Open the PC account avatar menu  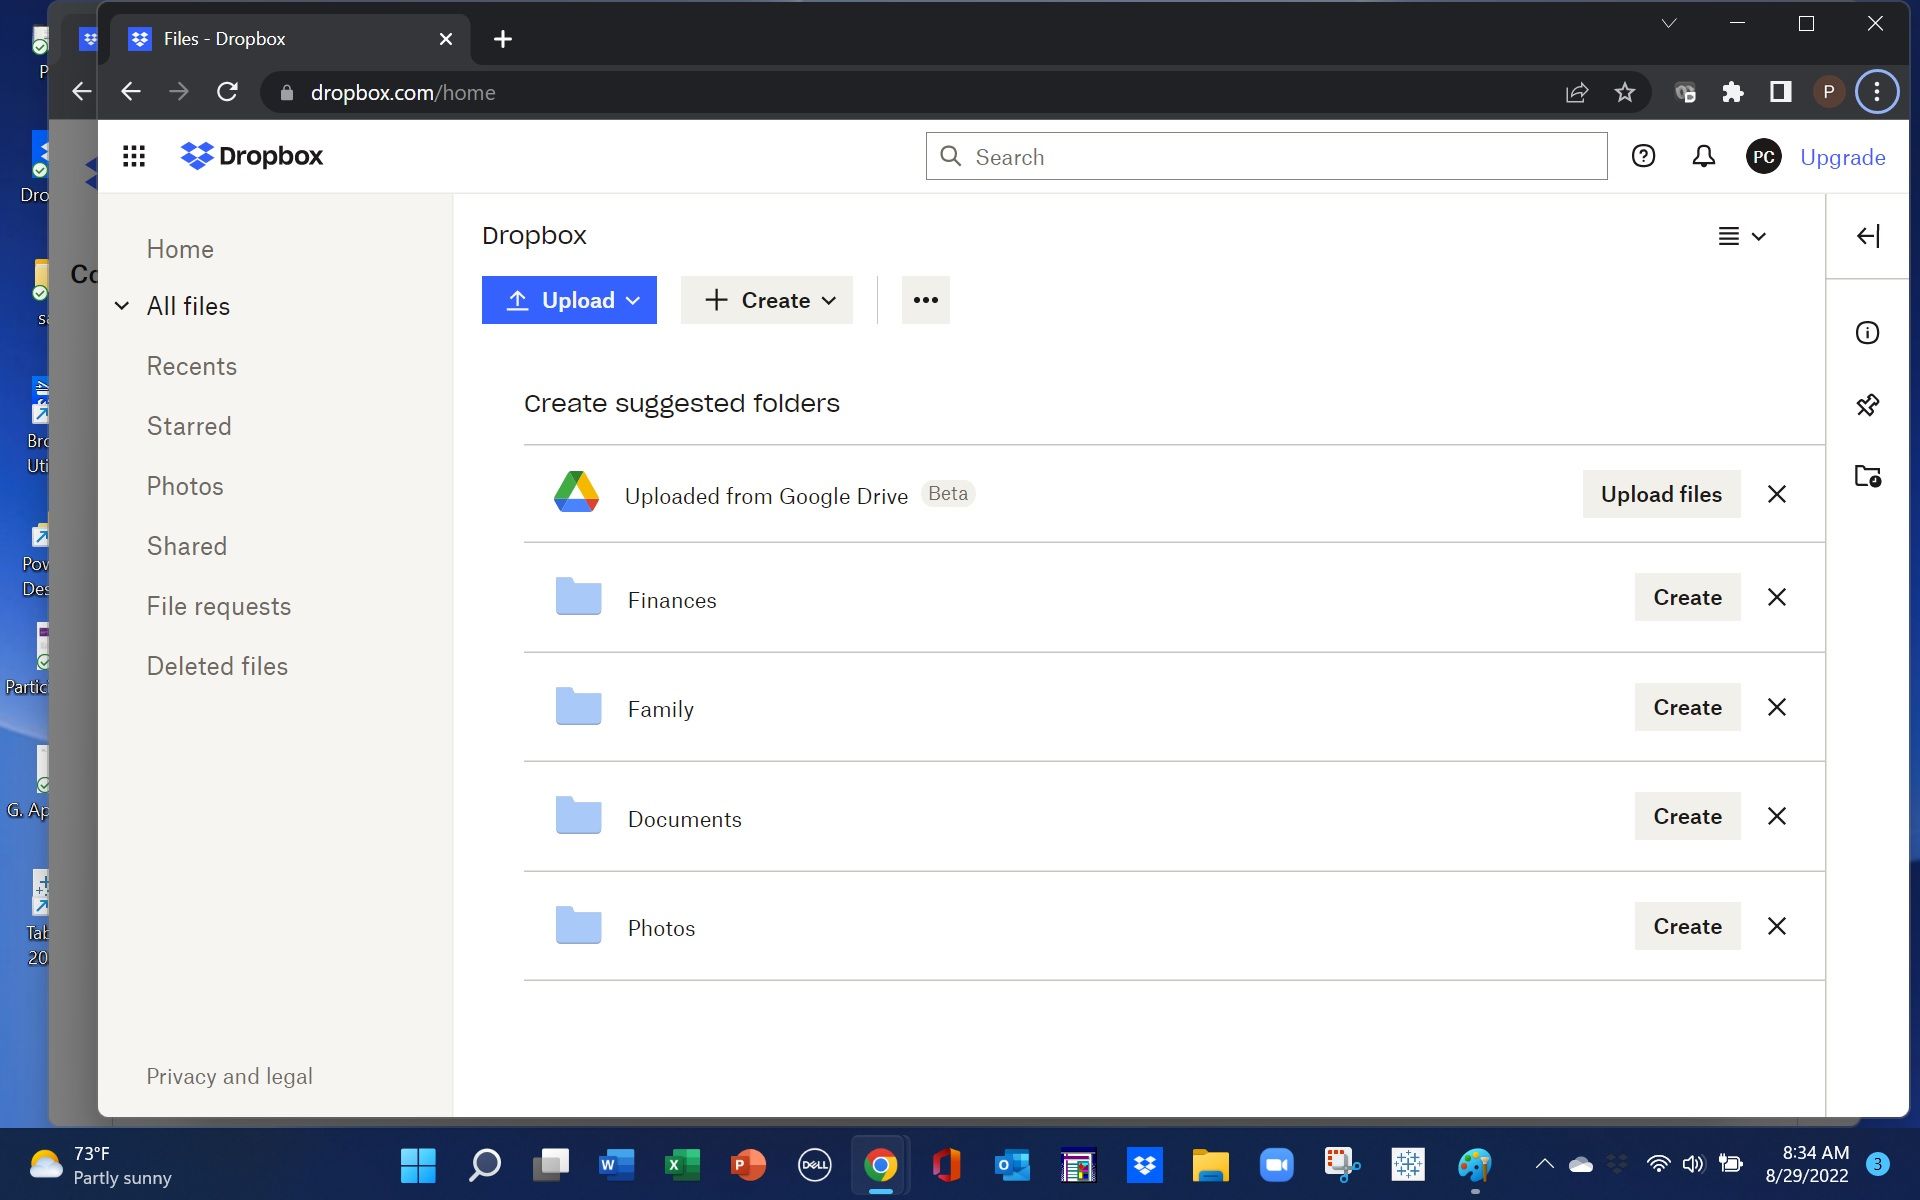click(1764, 157)
